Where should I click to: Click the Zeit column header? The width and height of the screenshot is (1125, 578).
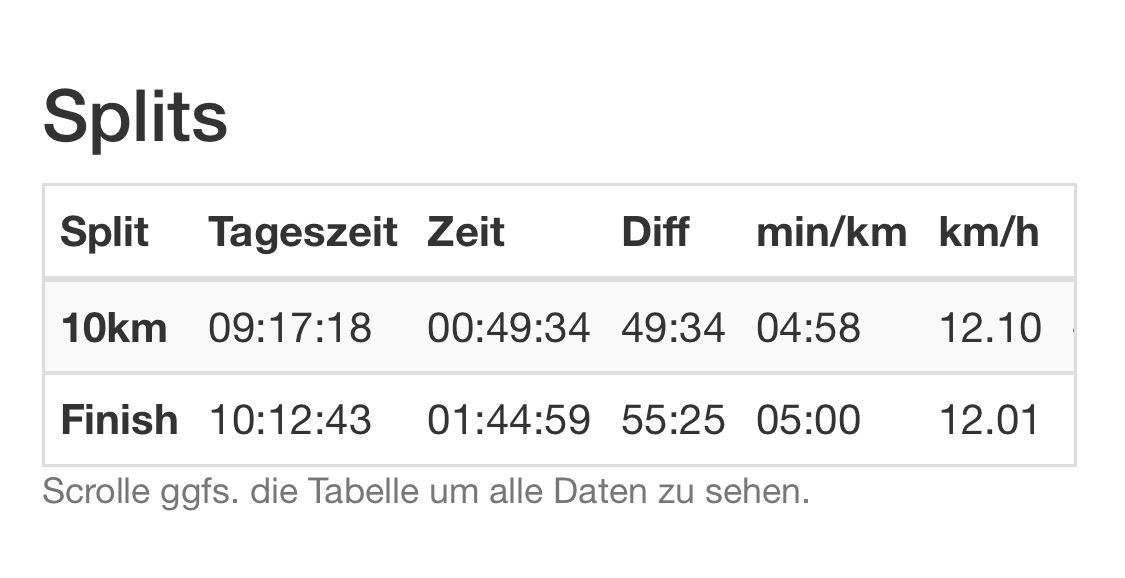(x=466, y=232)
